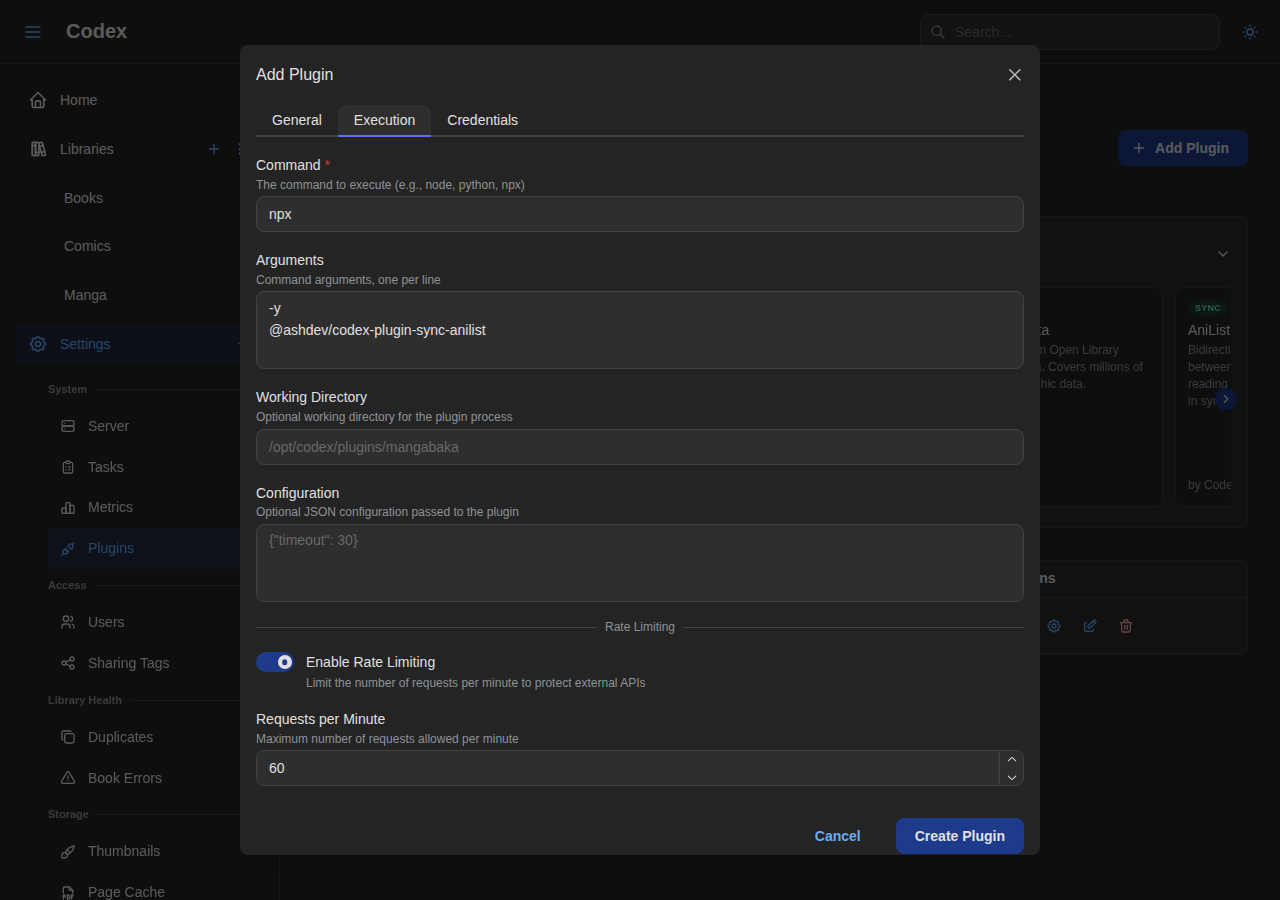Click the Create Plugin button

coord(959,836)
